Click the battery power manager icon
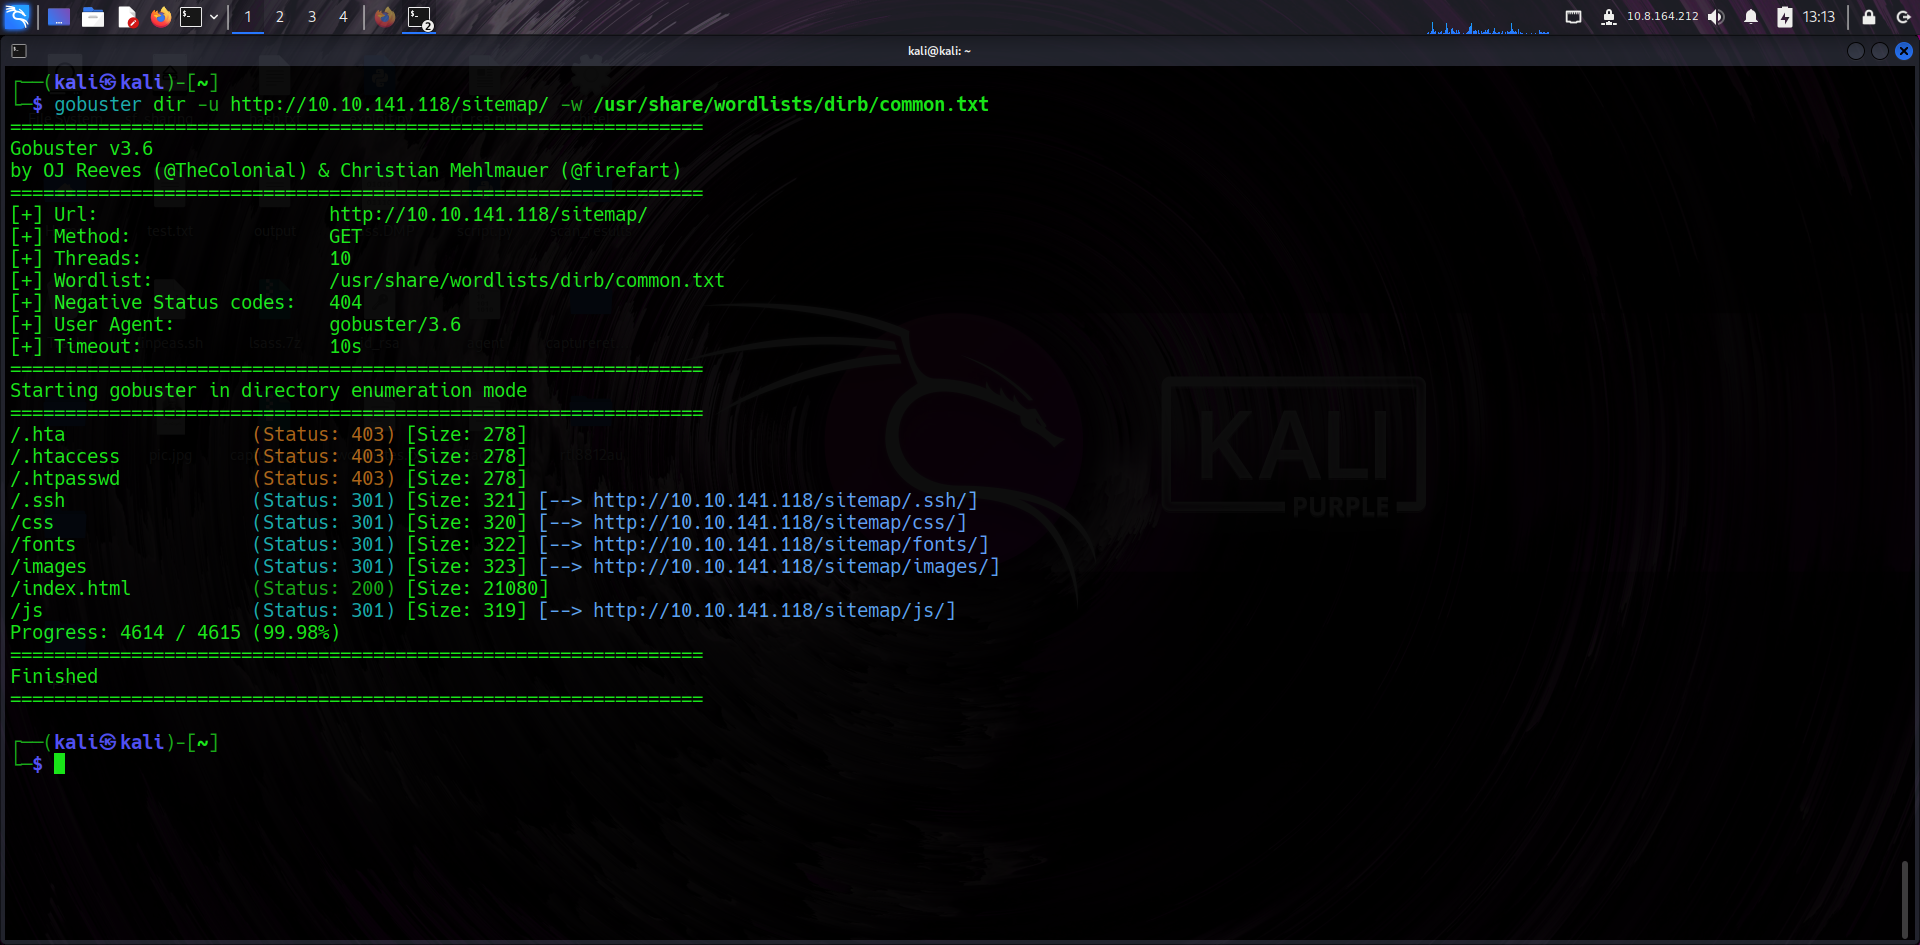This screenshot has height=945, width=1920. [1784, 17]
